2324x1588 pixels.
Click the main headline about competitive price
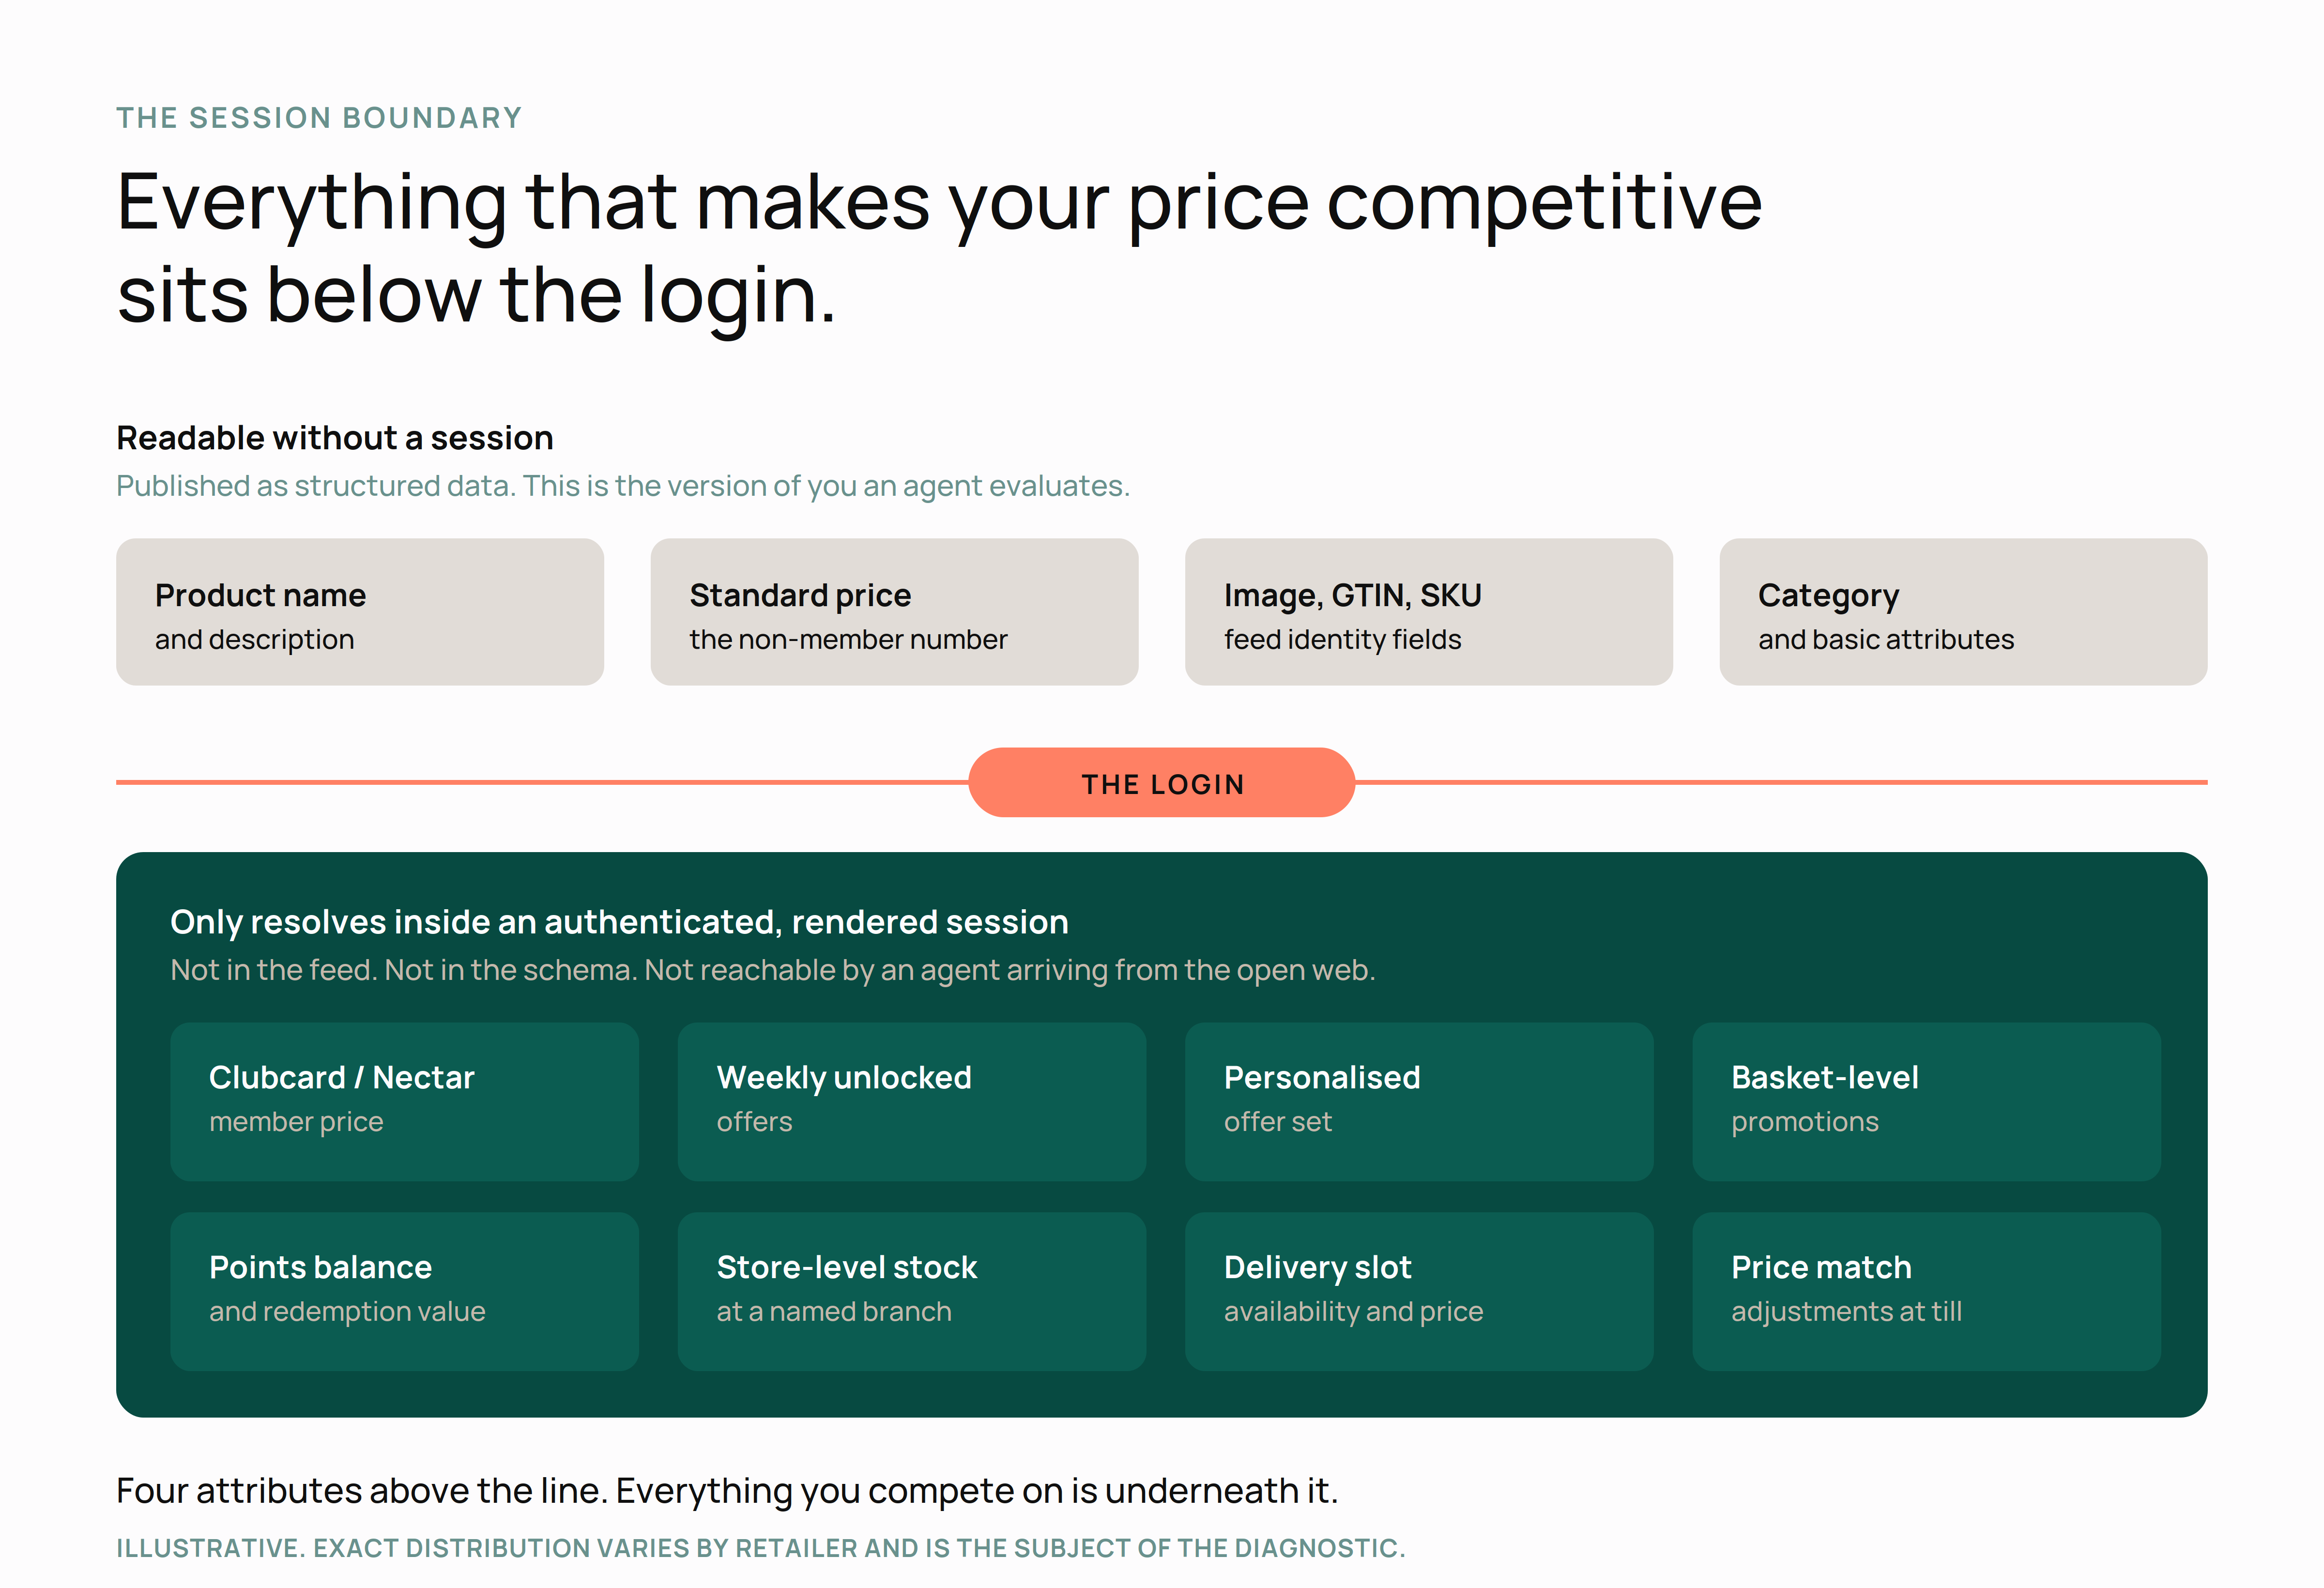click(939, 248)
